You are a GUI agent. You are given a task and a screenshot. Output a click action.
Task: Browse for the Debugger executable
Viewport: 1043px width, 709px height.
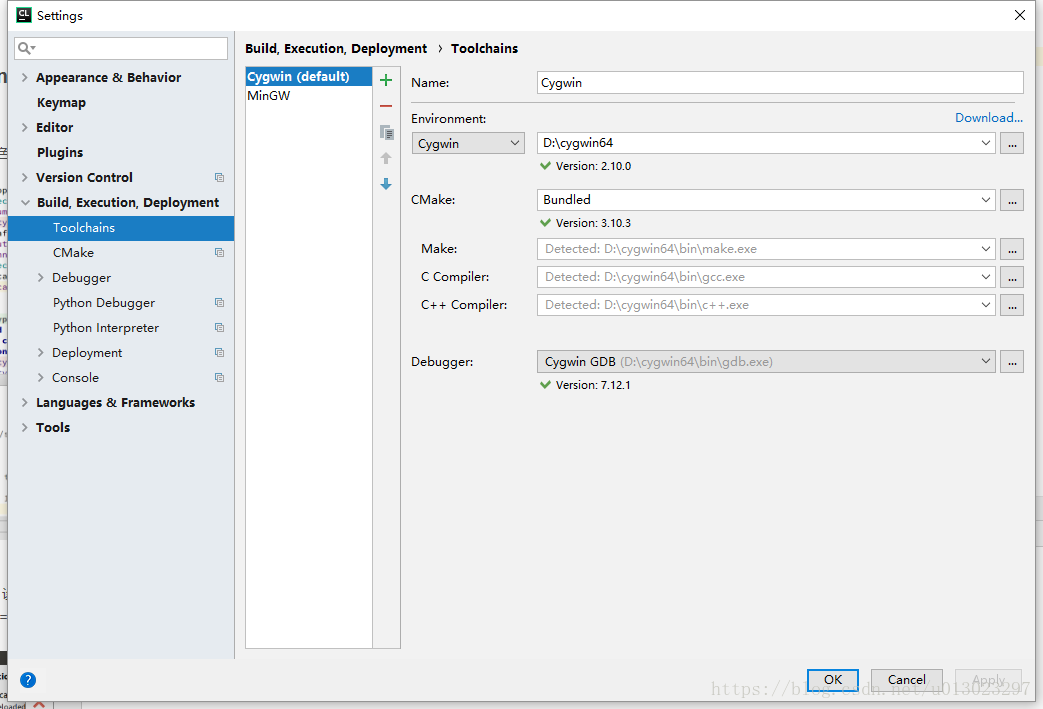point(1012,361)
